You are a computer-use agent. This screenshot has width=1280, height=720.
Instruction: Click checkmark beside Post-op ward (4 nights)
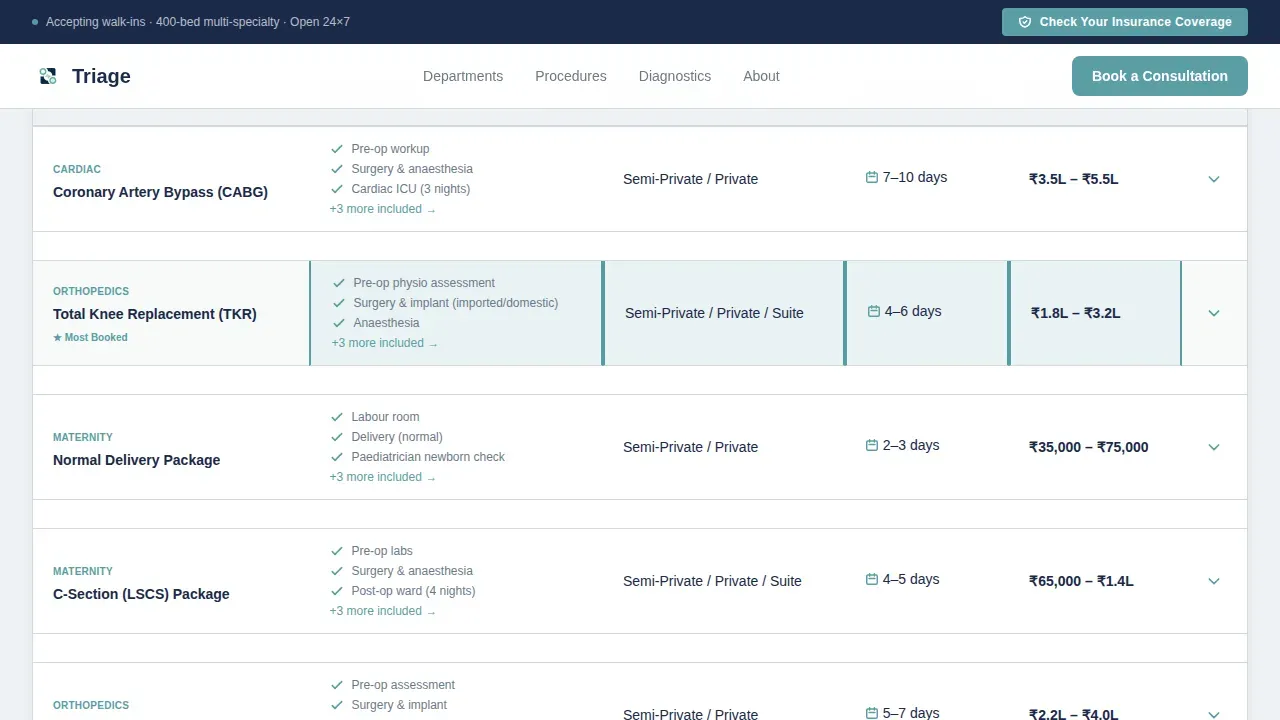pyautogui.click(x=337, y=591)
